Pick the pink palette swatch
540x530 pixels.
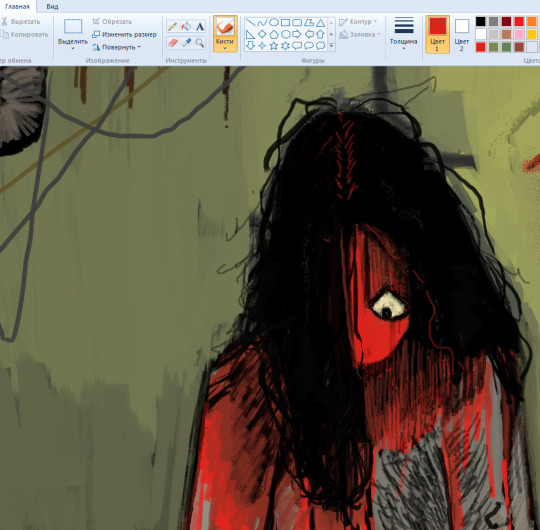(x=519, y=34)
